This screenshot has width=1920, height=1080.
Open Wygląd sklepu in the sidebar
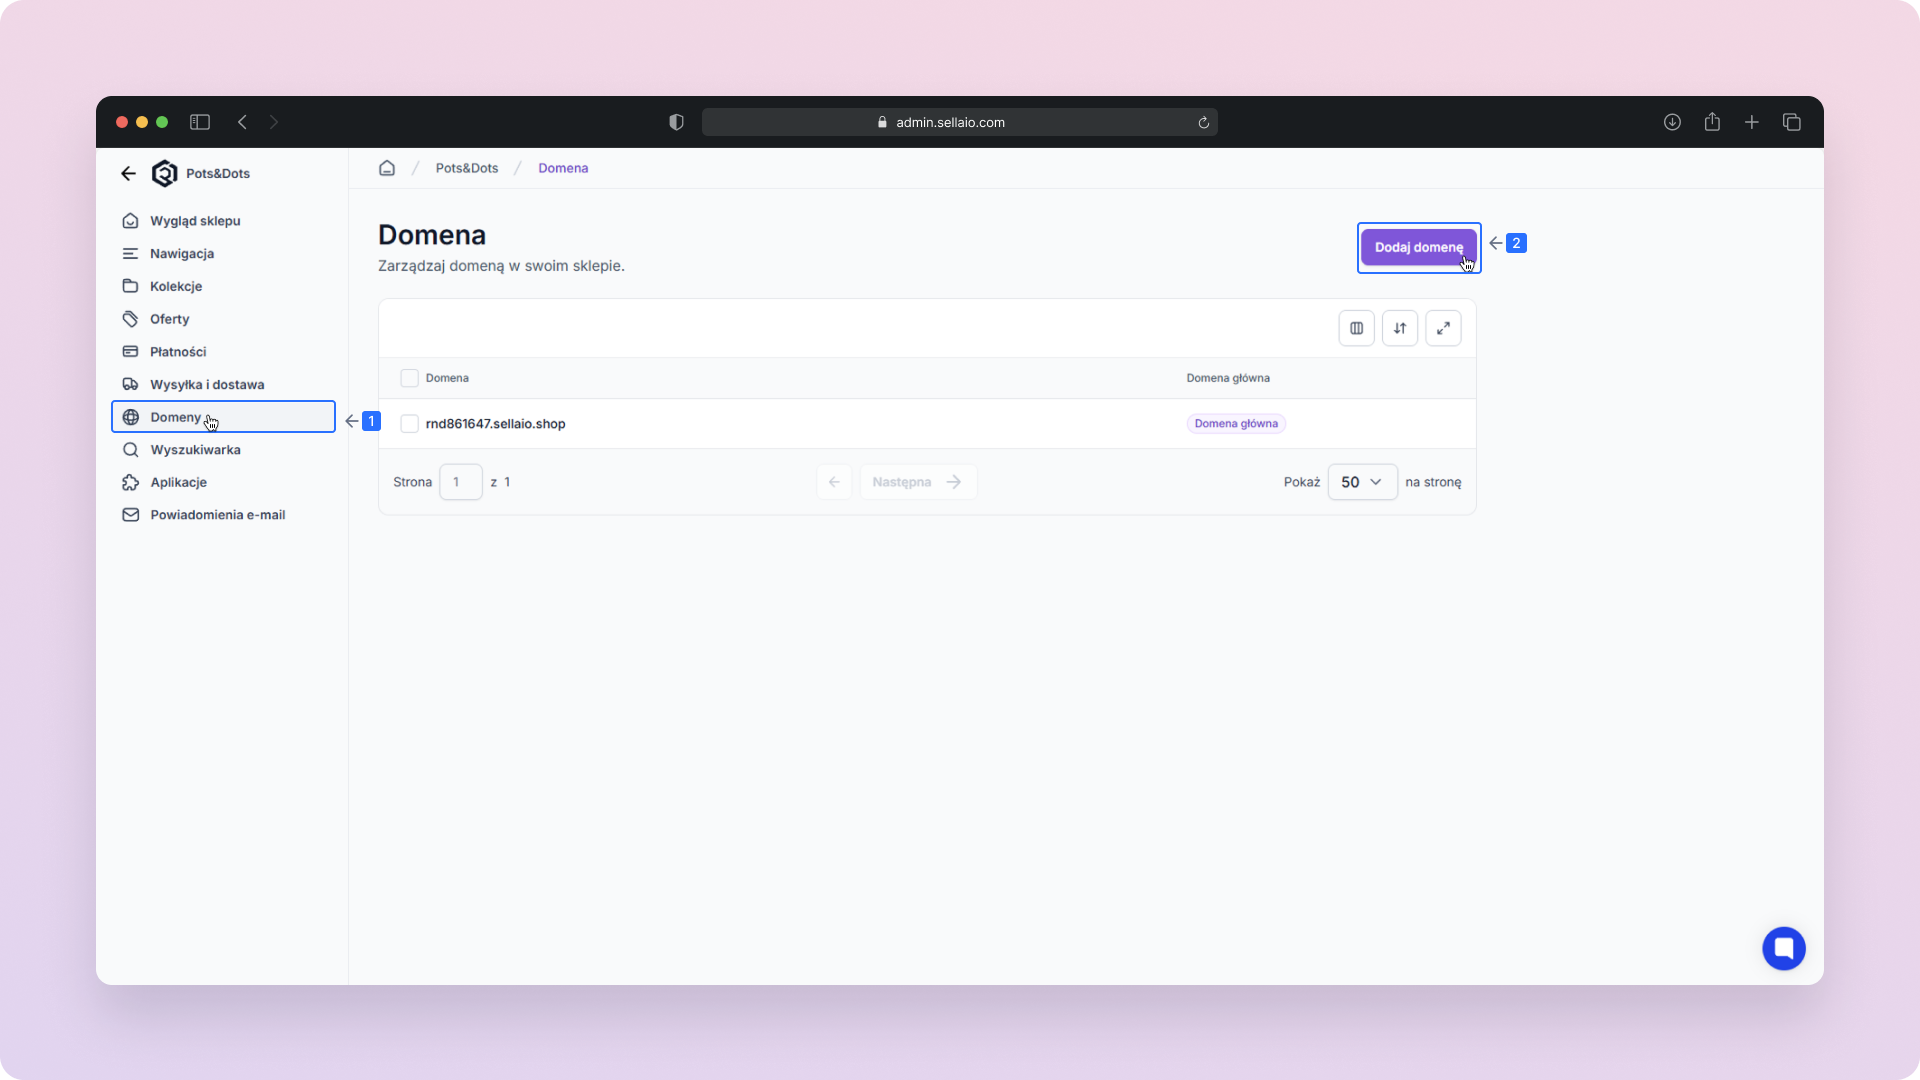pyautogui.click(x=195, y=221)
